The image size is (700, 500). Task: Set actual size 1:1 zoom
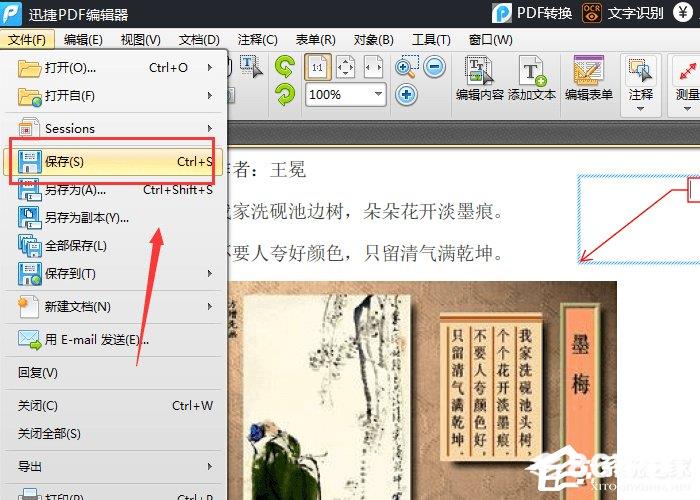pos(318,67)
